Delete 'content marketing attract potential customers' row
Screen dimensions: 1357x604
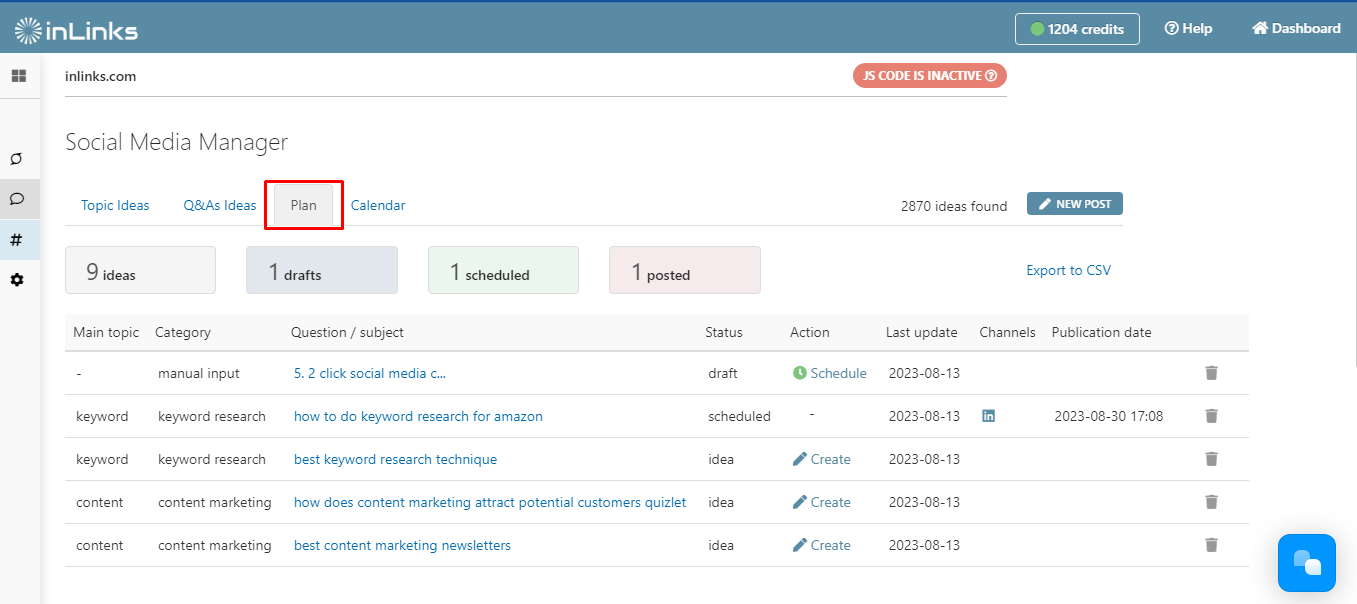[1211, 502]
